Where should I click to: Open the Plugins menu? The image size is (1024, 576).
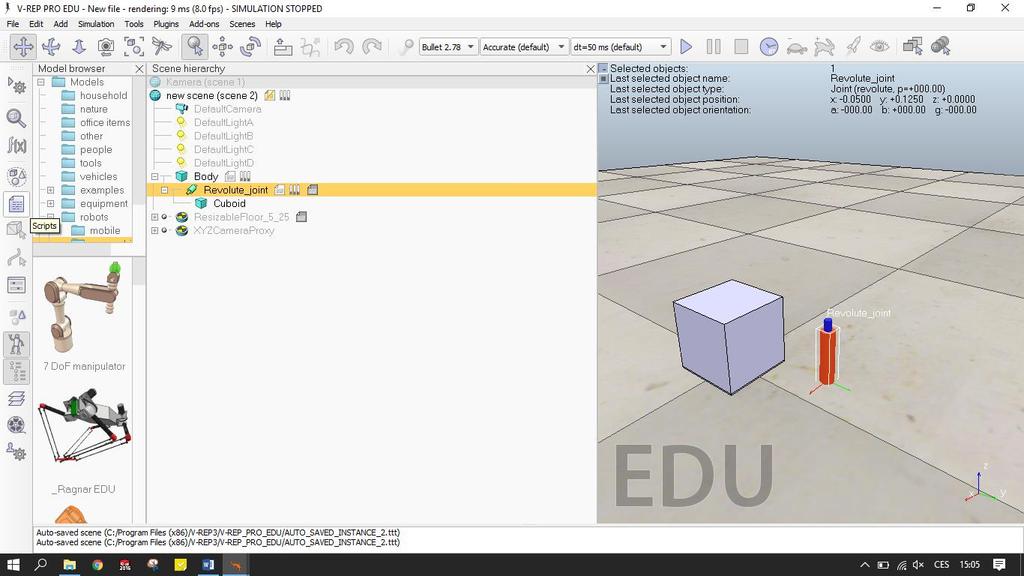166,24
